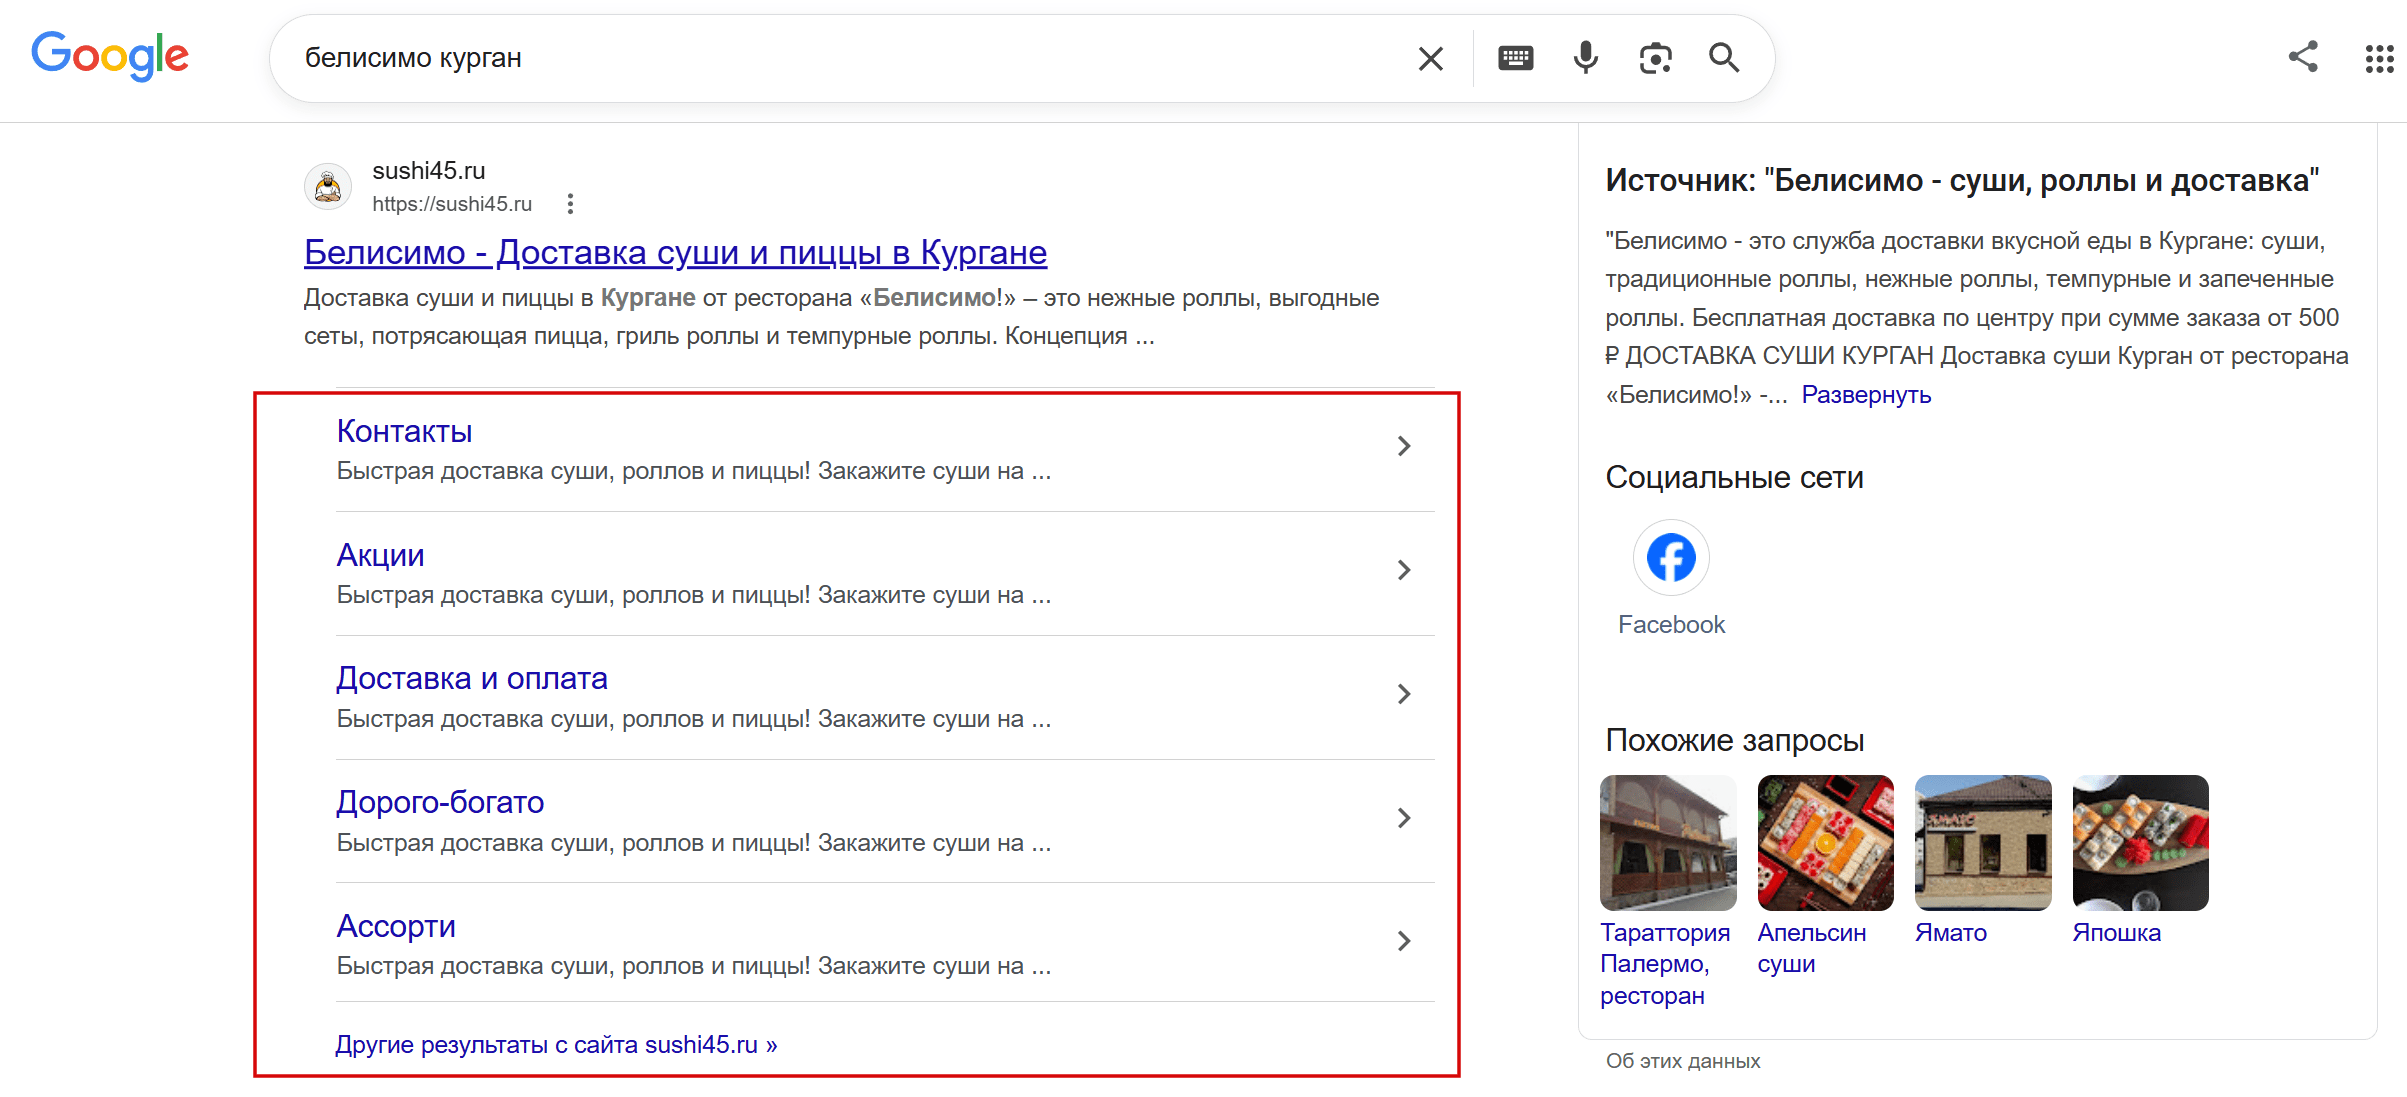Click Япошка text link
Image resolution: width=2407 pixels, height=1097 pixels.
(x=2117, y=933)
